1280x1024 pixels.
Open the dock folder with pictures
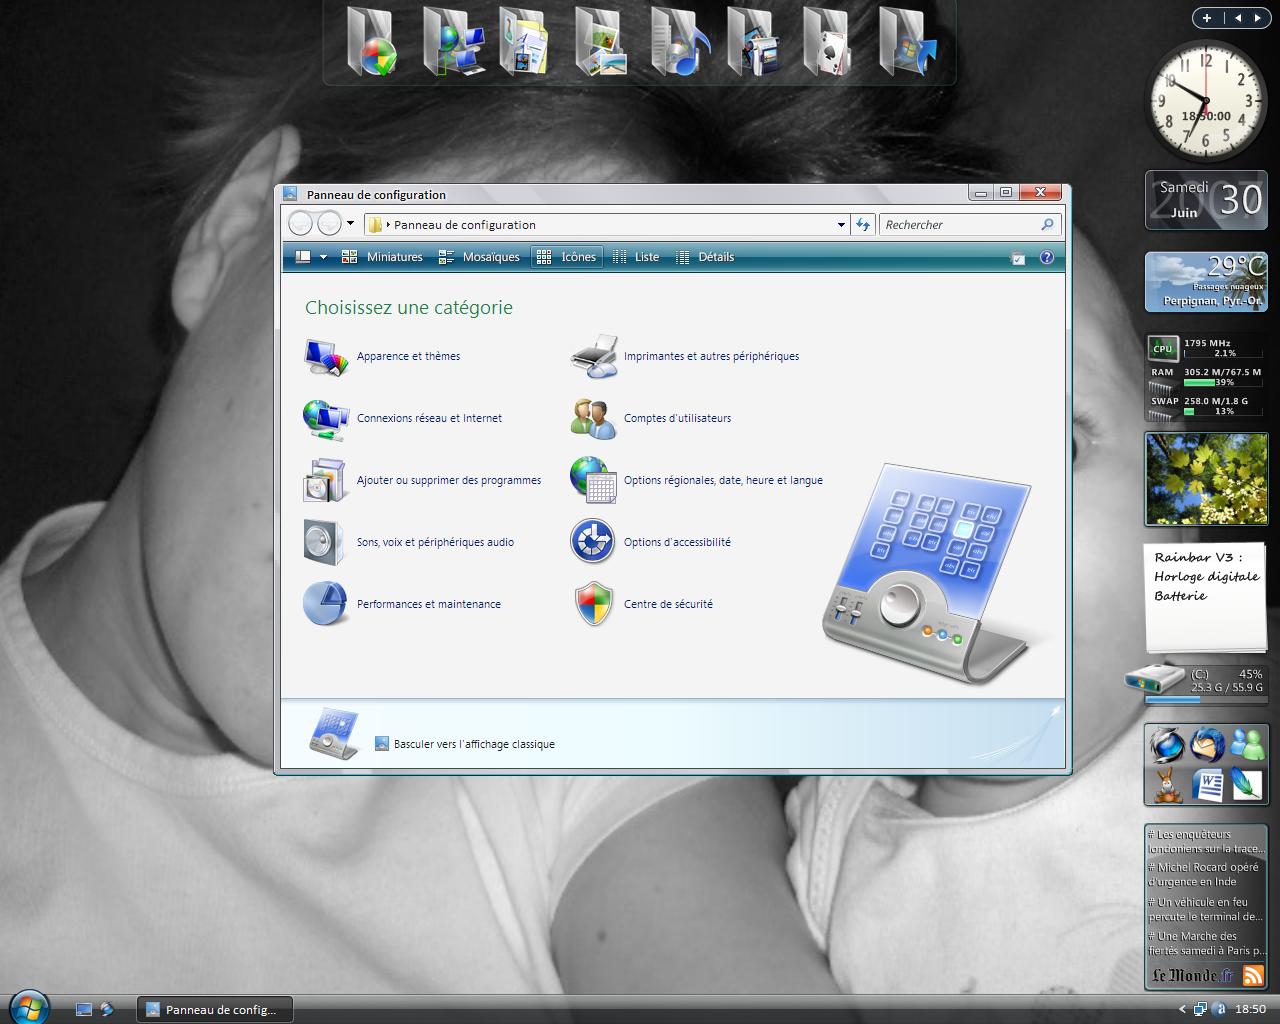[602, 42]
